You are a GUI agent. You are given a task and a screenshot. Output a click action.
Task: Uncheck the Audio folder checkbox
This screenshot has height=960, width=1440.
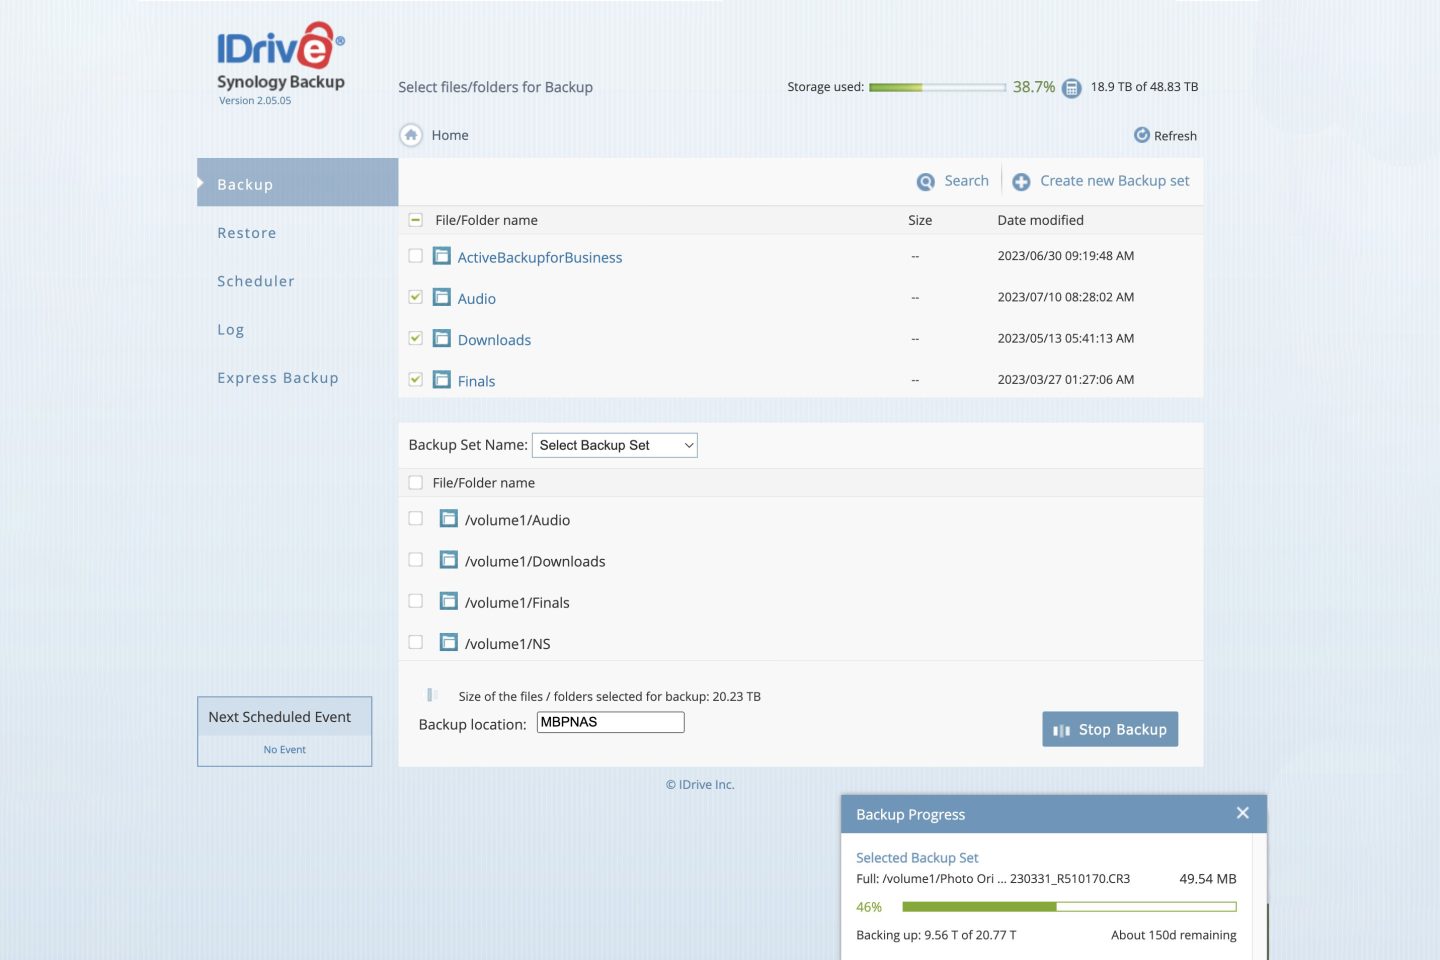point(415,297)
